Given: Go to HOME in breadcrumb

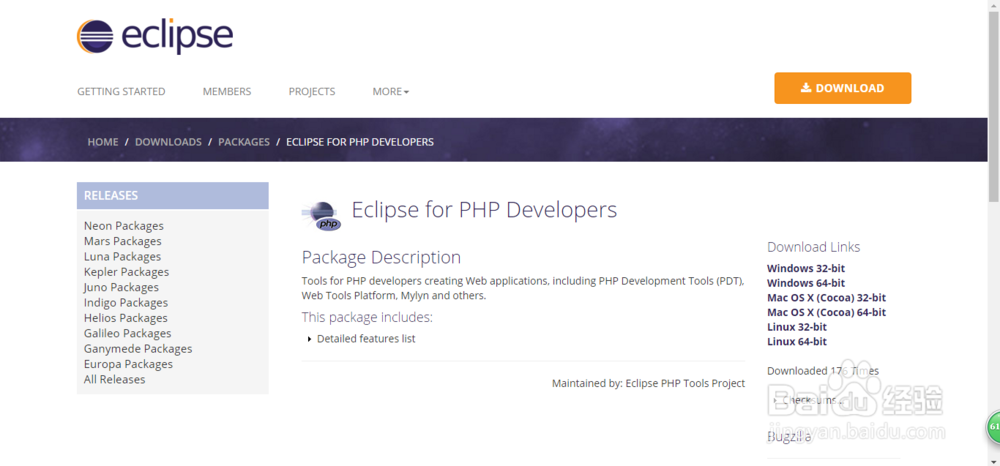Looking at the screenshot, I should pos(103,142).
